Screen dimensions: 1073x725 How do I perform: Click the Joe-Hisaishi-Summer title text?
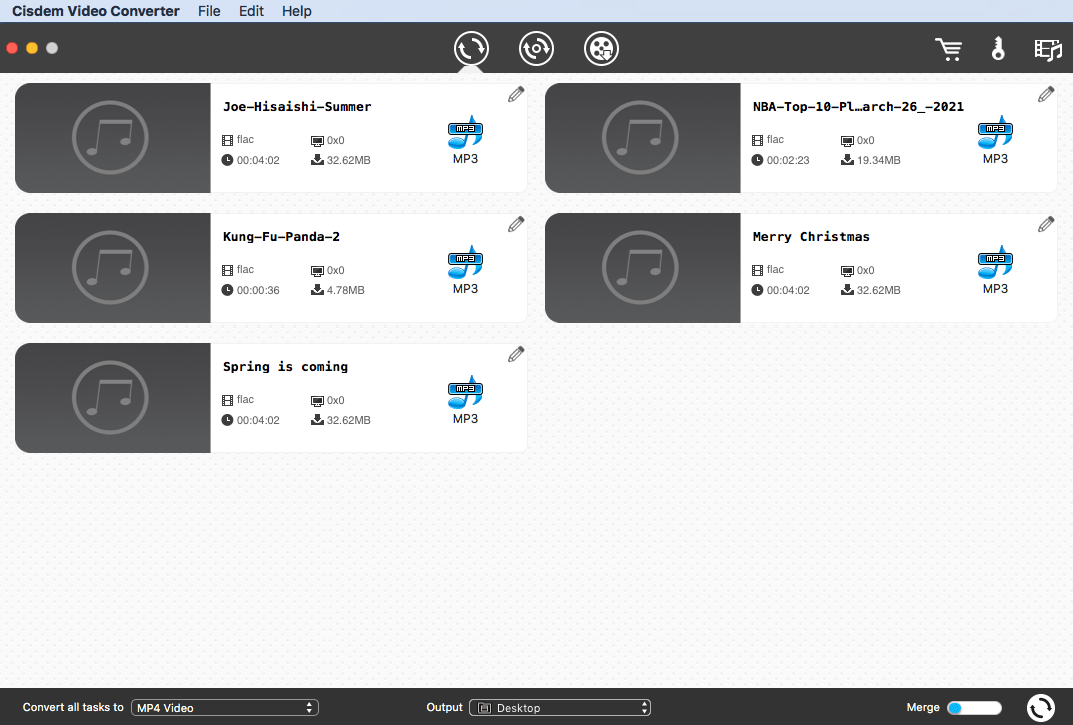click(297, 107)
